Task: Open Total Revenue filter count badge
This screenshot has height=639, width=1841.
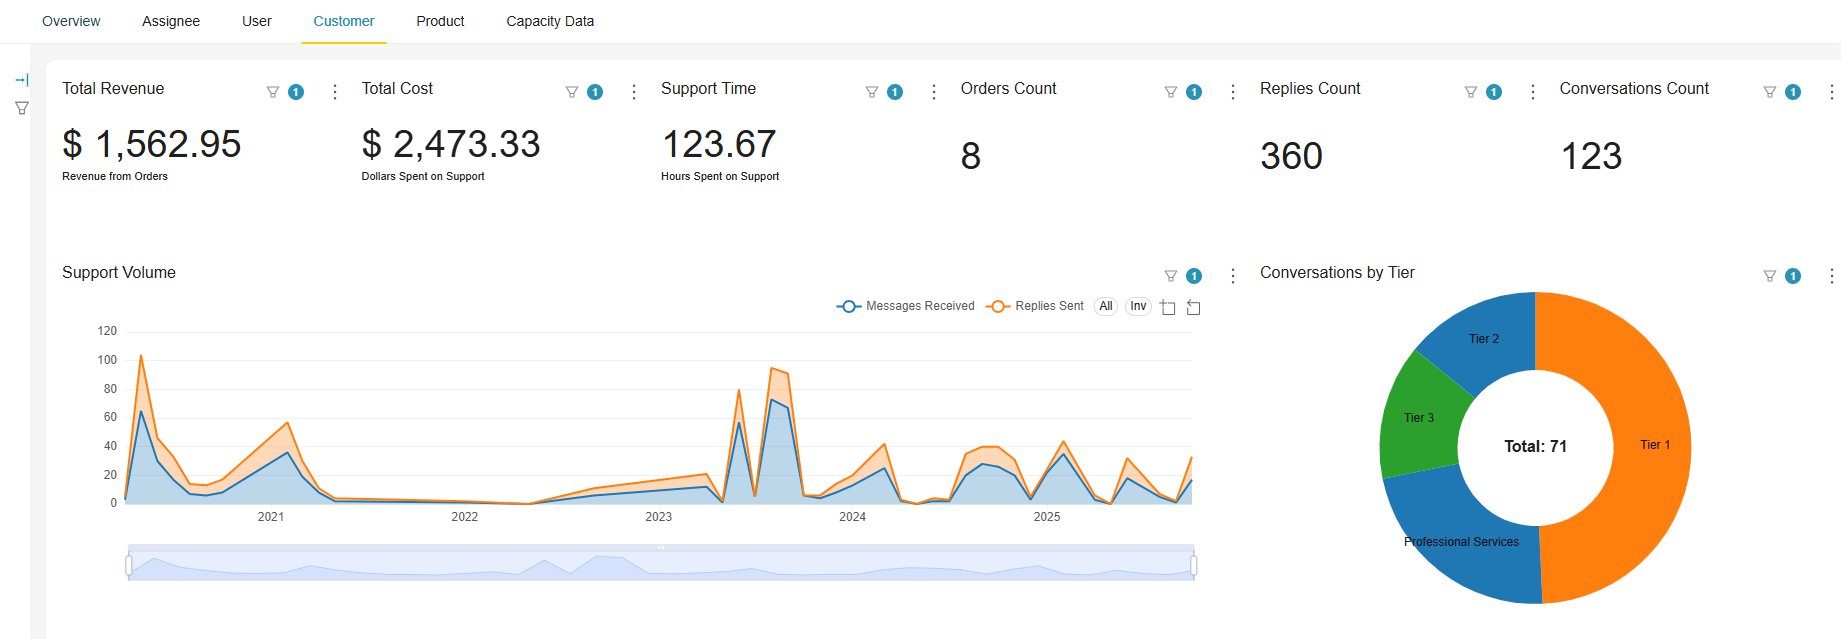Action: (296, 92)
